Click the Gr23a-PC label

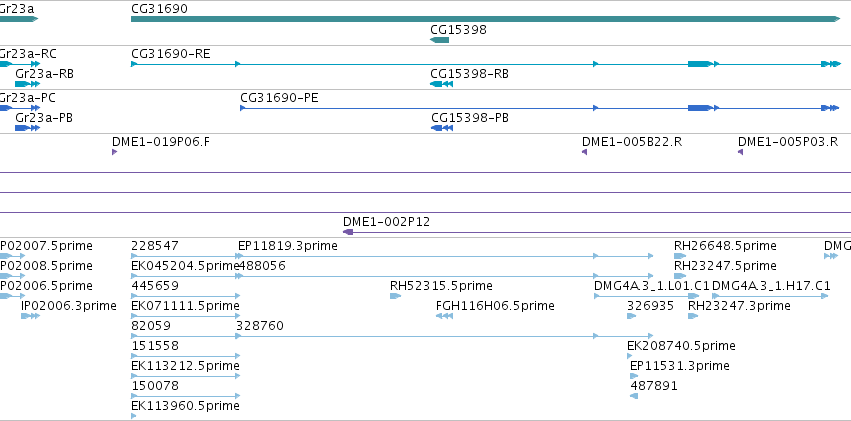(x=28, y=98)
